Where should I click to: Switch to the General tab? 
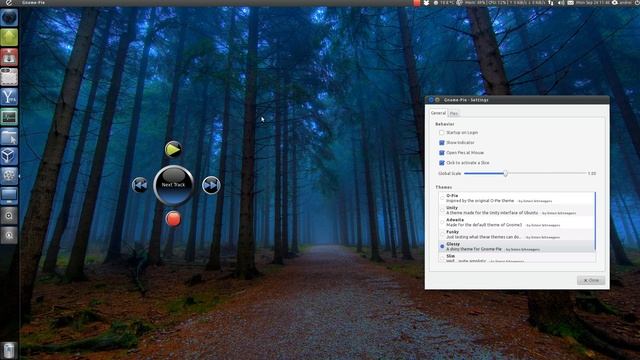[438, 113]
